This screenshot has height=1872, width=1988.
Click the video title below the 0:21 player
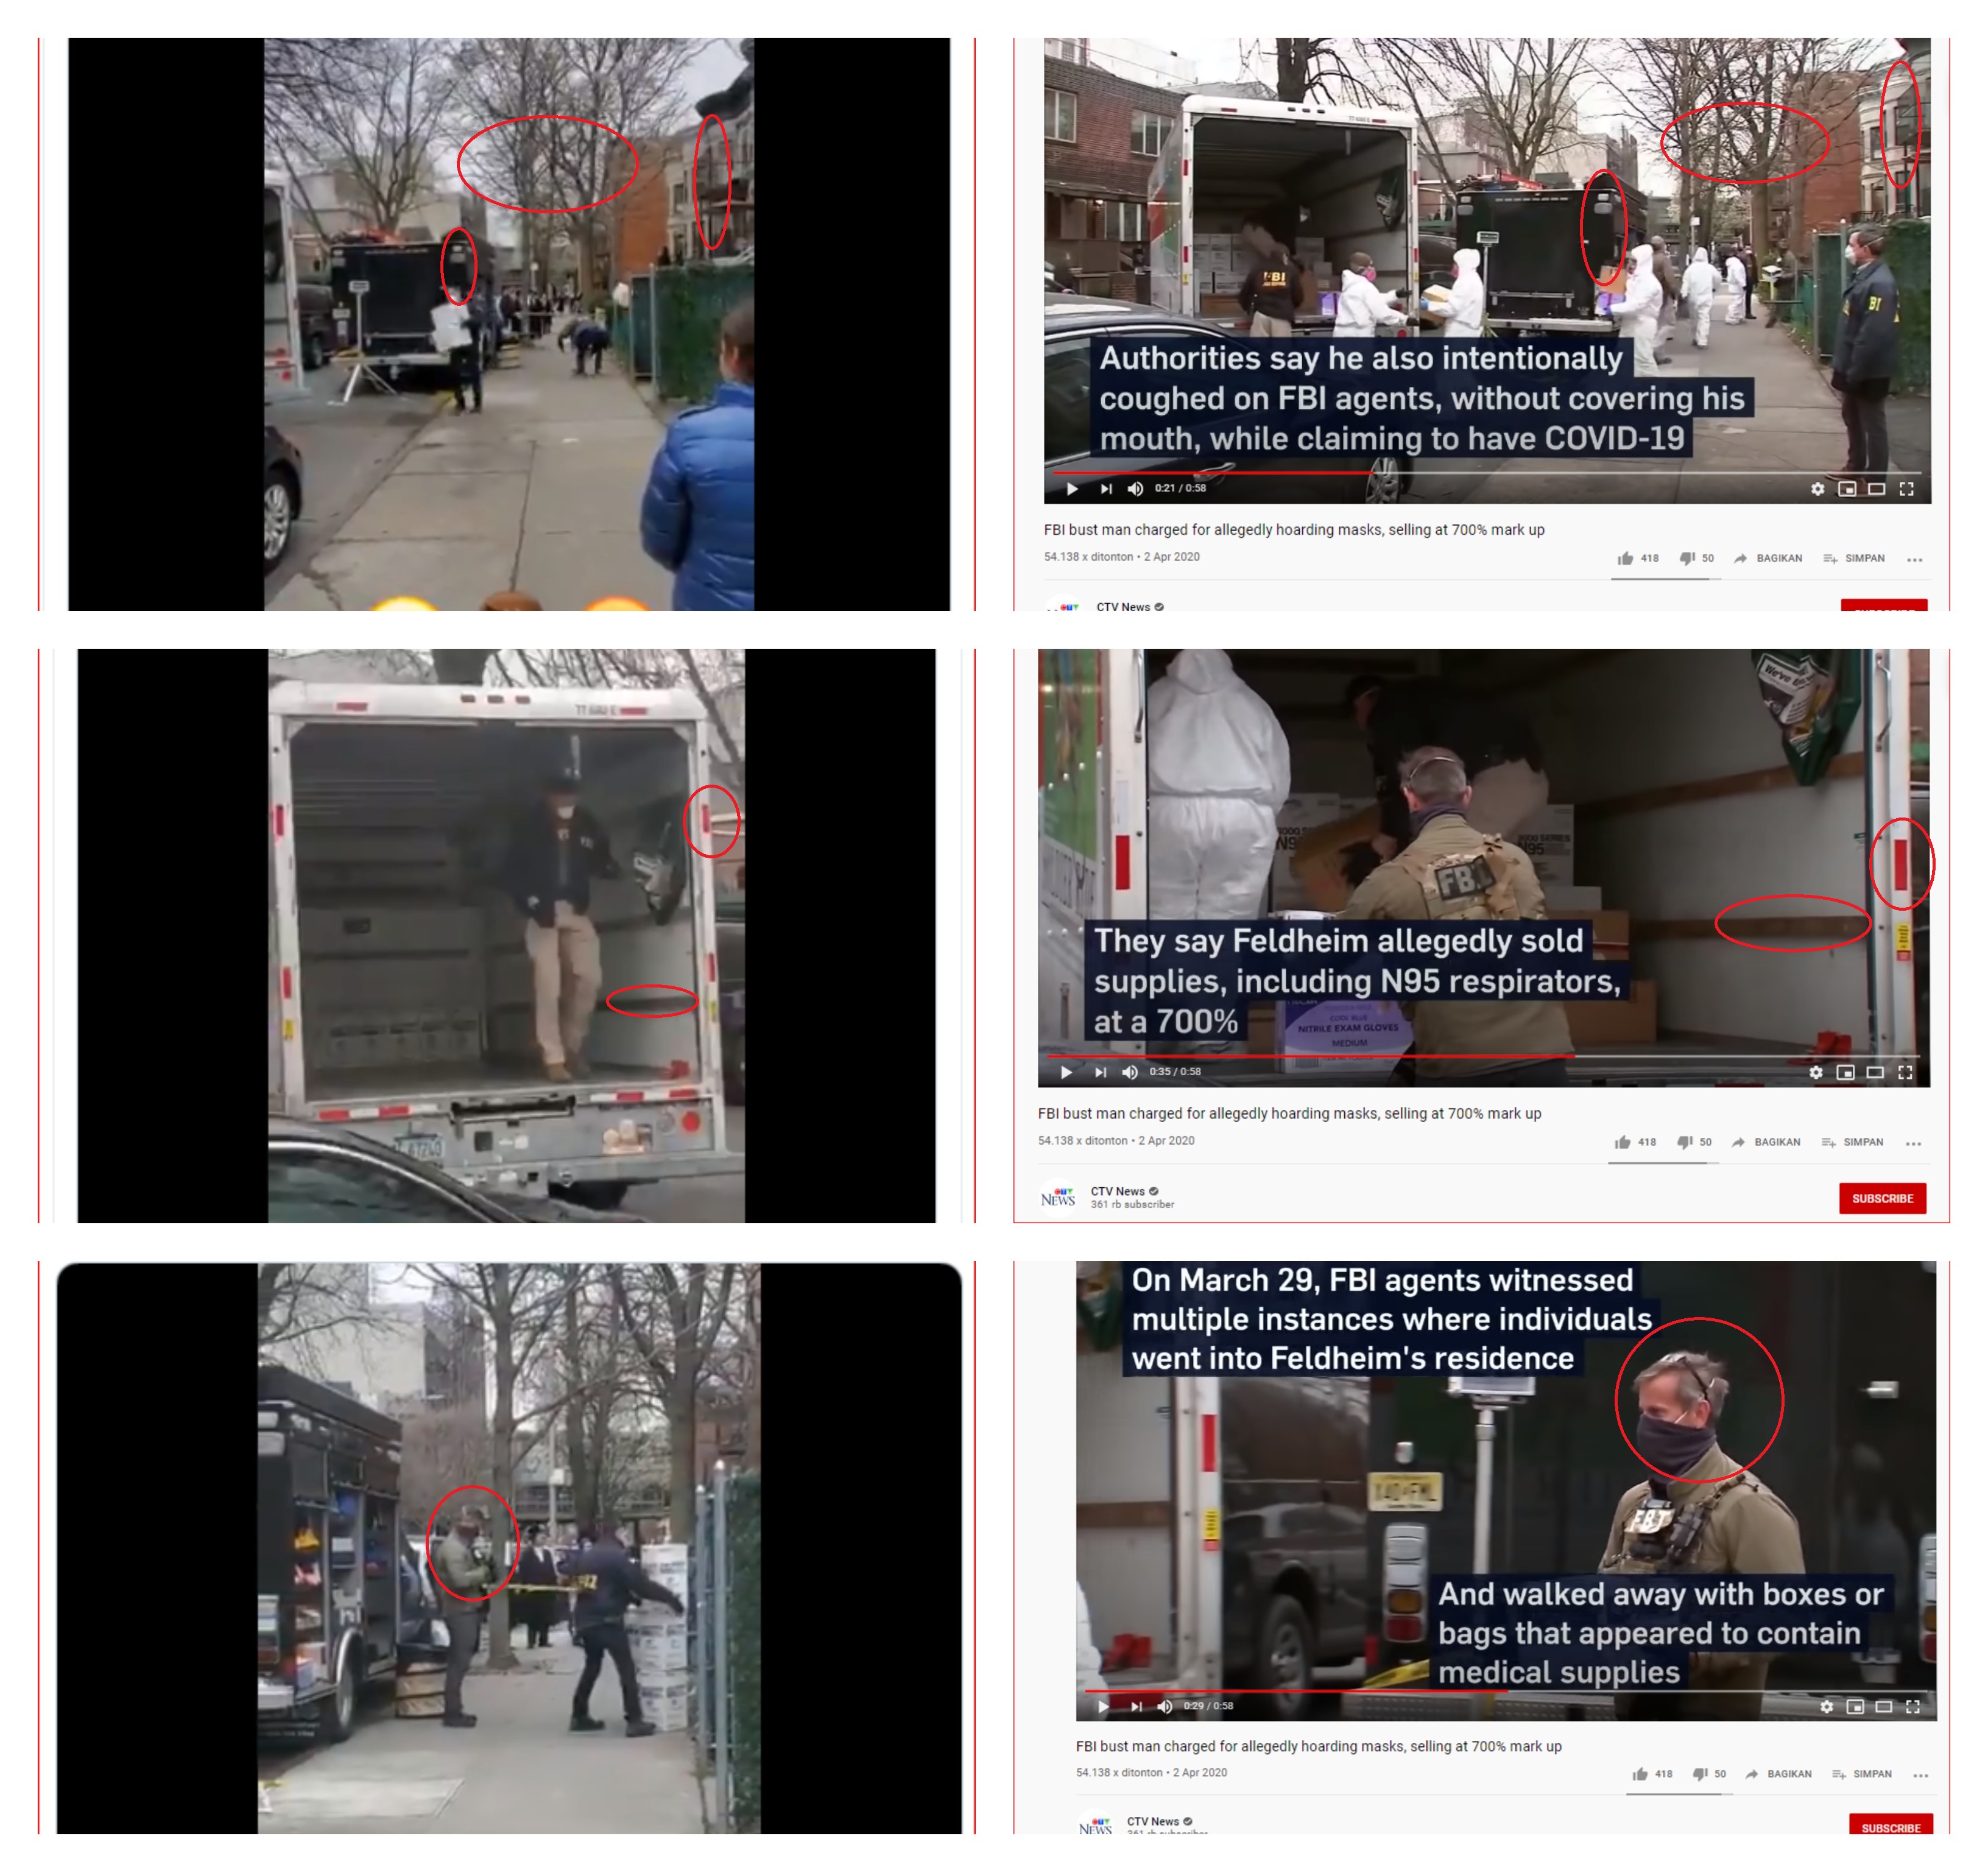1294,530
